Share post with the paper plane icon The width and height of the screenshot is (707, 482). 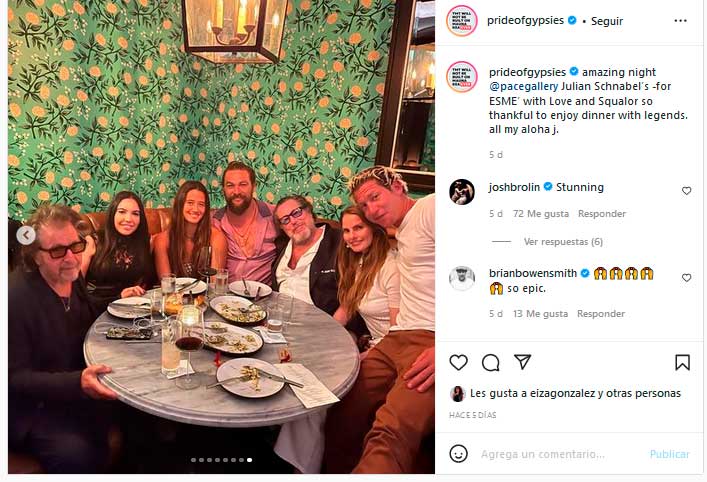tap(522, 362)
